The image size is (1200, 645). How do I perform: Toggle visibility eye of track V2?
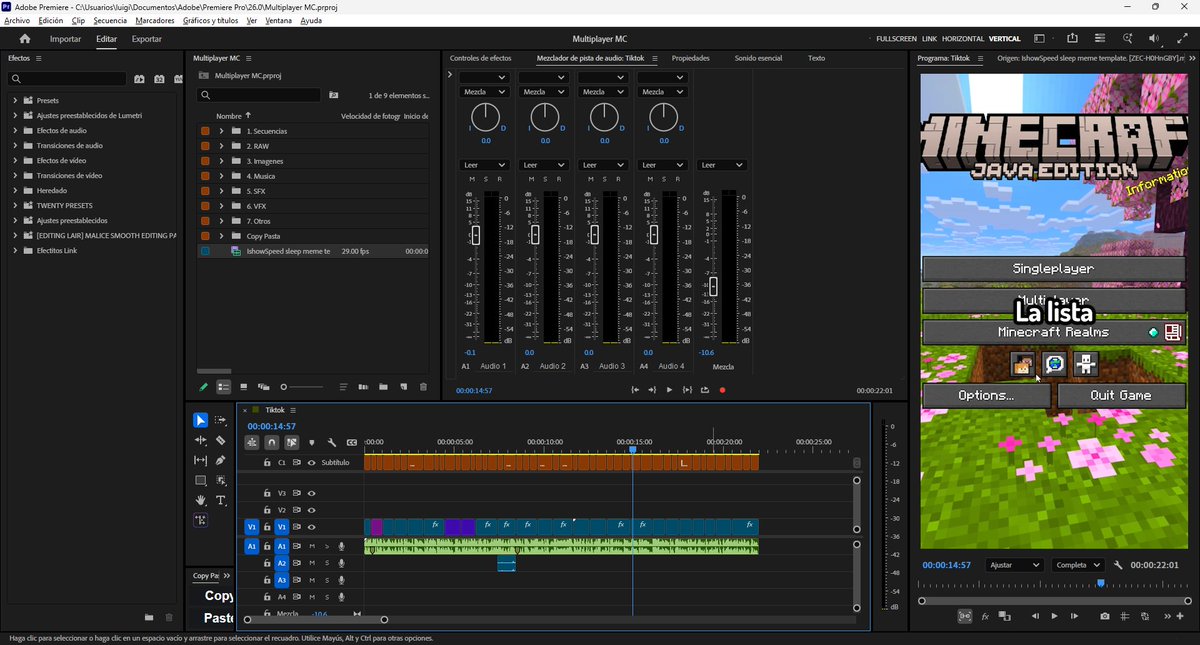coord(311,510)
